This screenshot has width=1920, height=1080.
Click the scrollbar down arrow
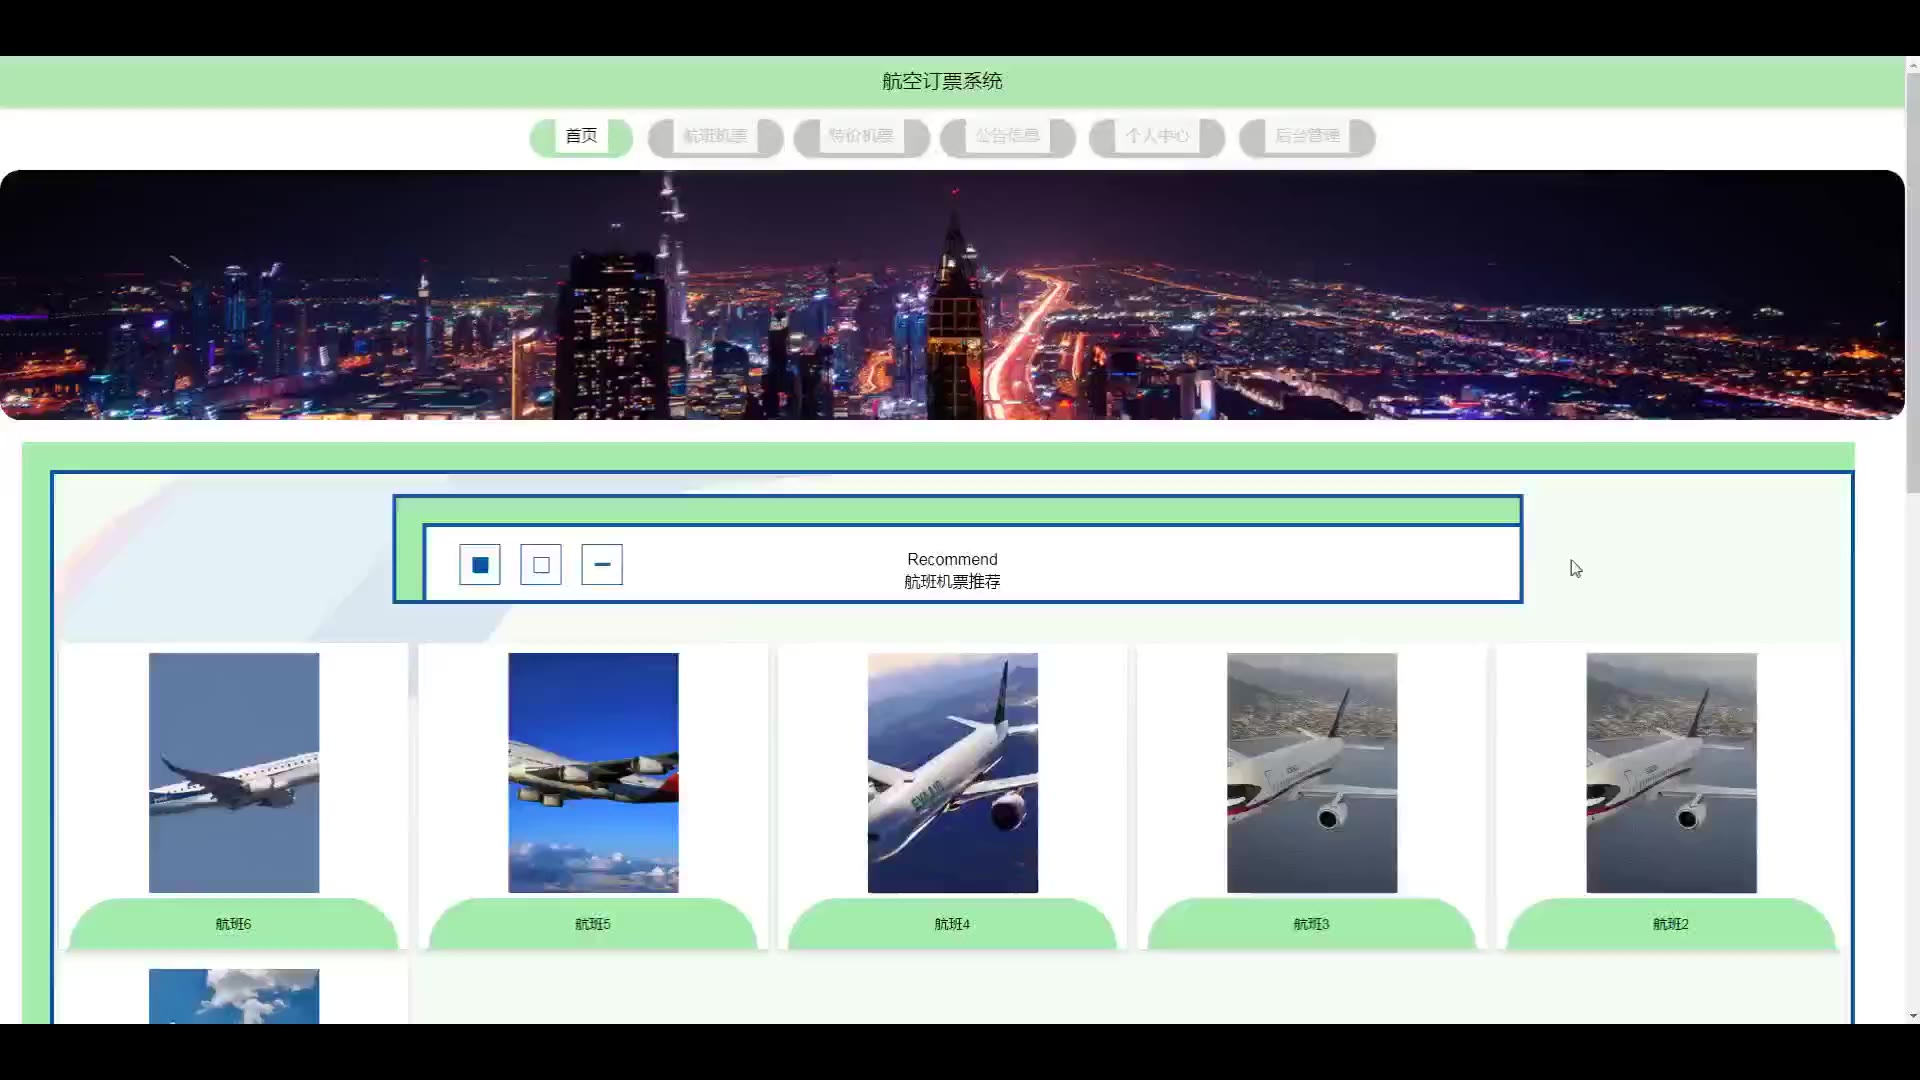pos(1912,1016)
